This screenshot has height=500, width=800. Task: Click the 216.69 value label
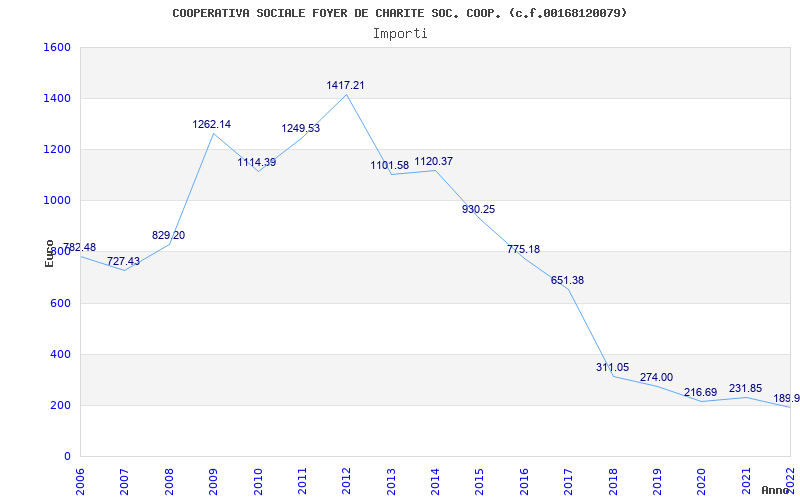(701, 392)
